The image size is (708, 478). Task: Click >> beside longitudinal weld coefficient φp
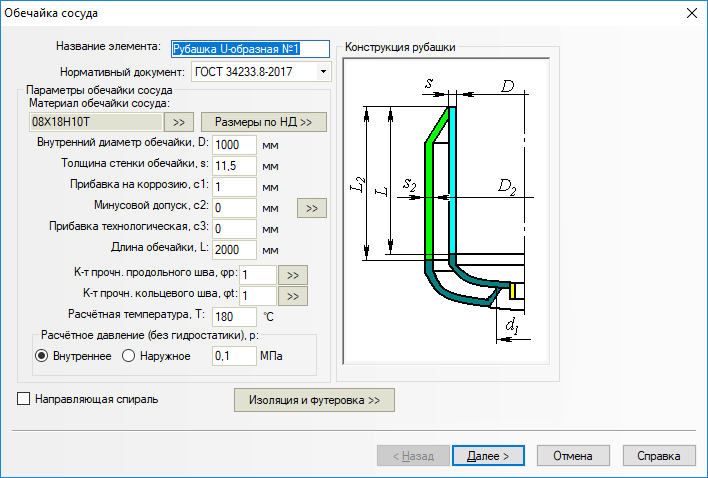pyautogui.click(x=292, y=274)
